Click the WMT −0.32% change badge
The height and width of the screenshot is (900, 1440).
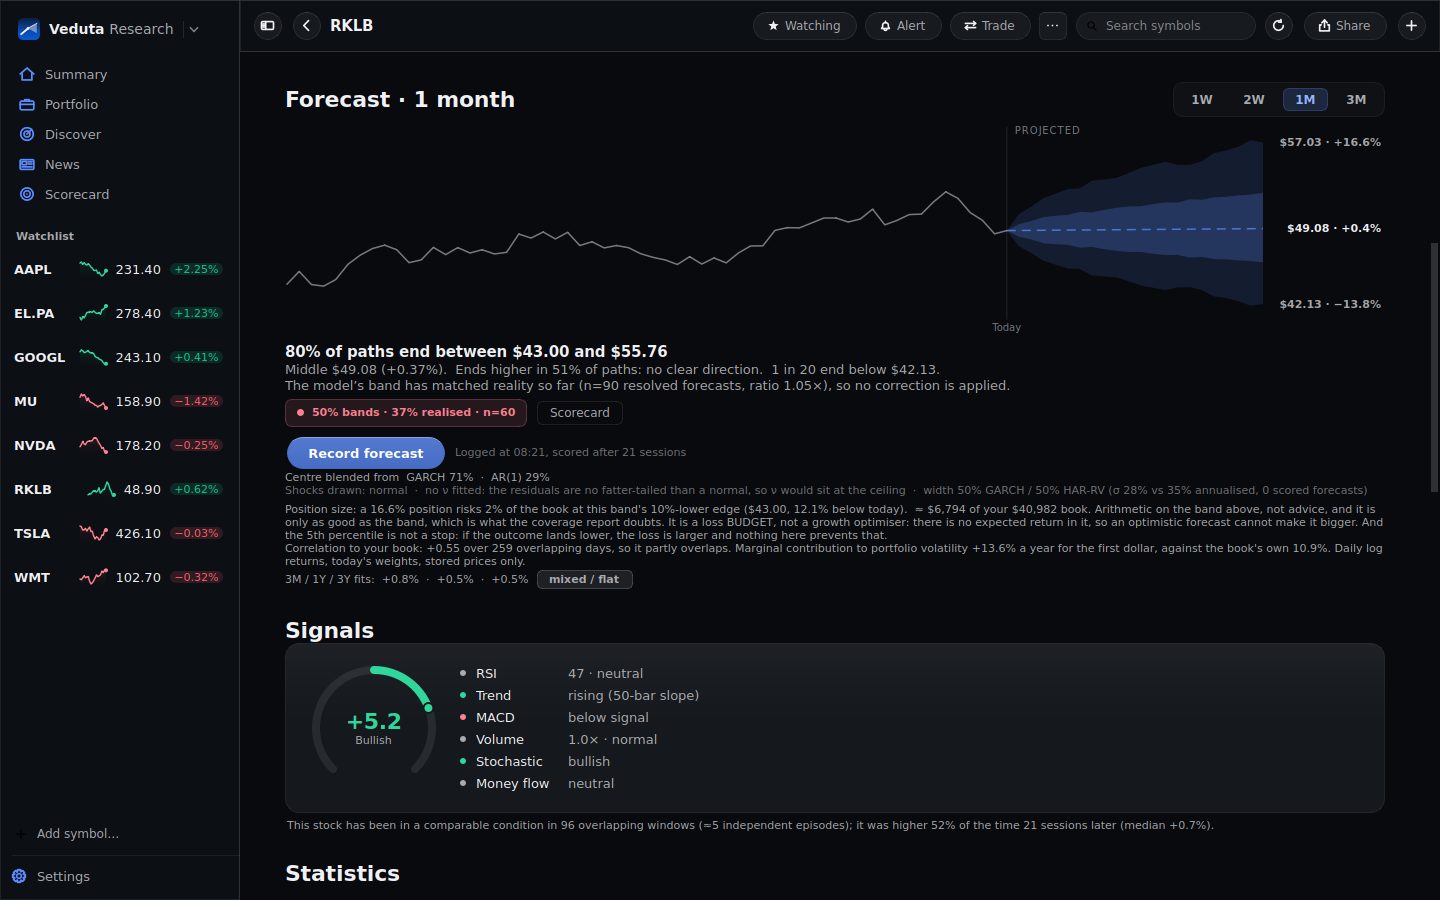tap(196, 577)
